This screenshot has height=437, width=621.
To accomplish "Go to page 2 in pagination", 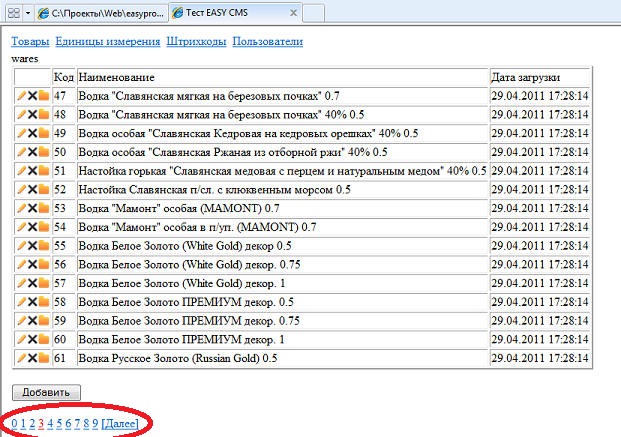I will coord(32,424).
